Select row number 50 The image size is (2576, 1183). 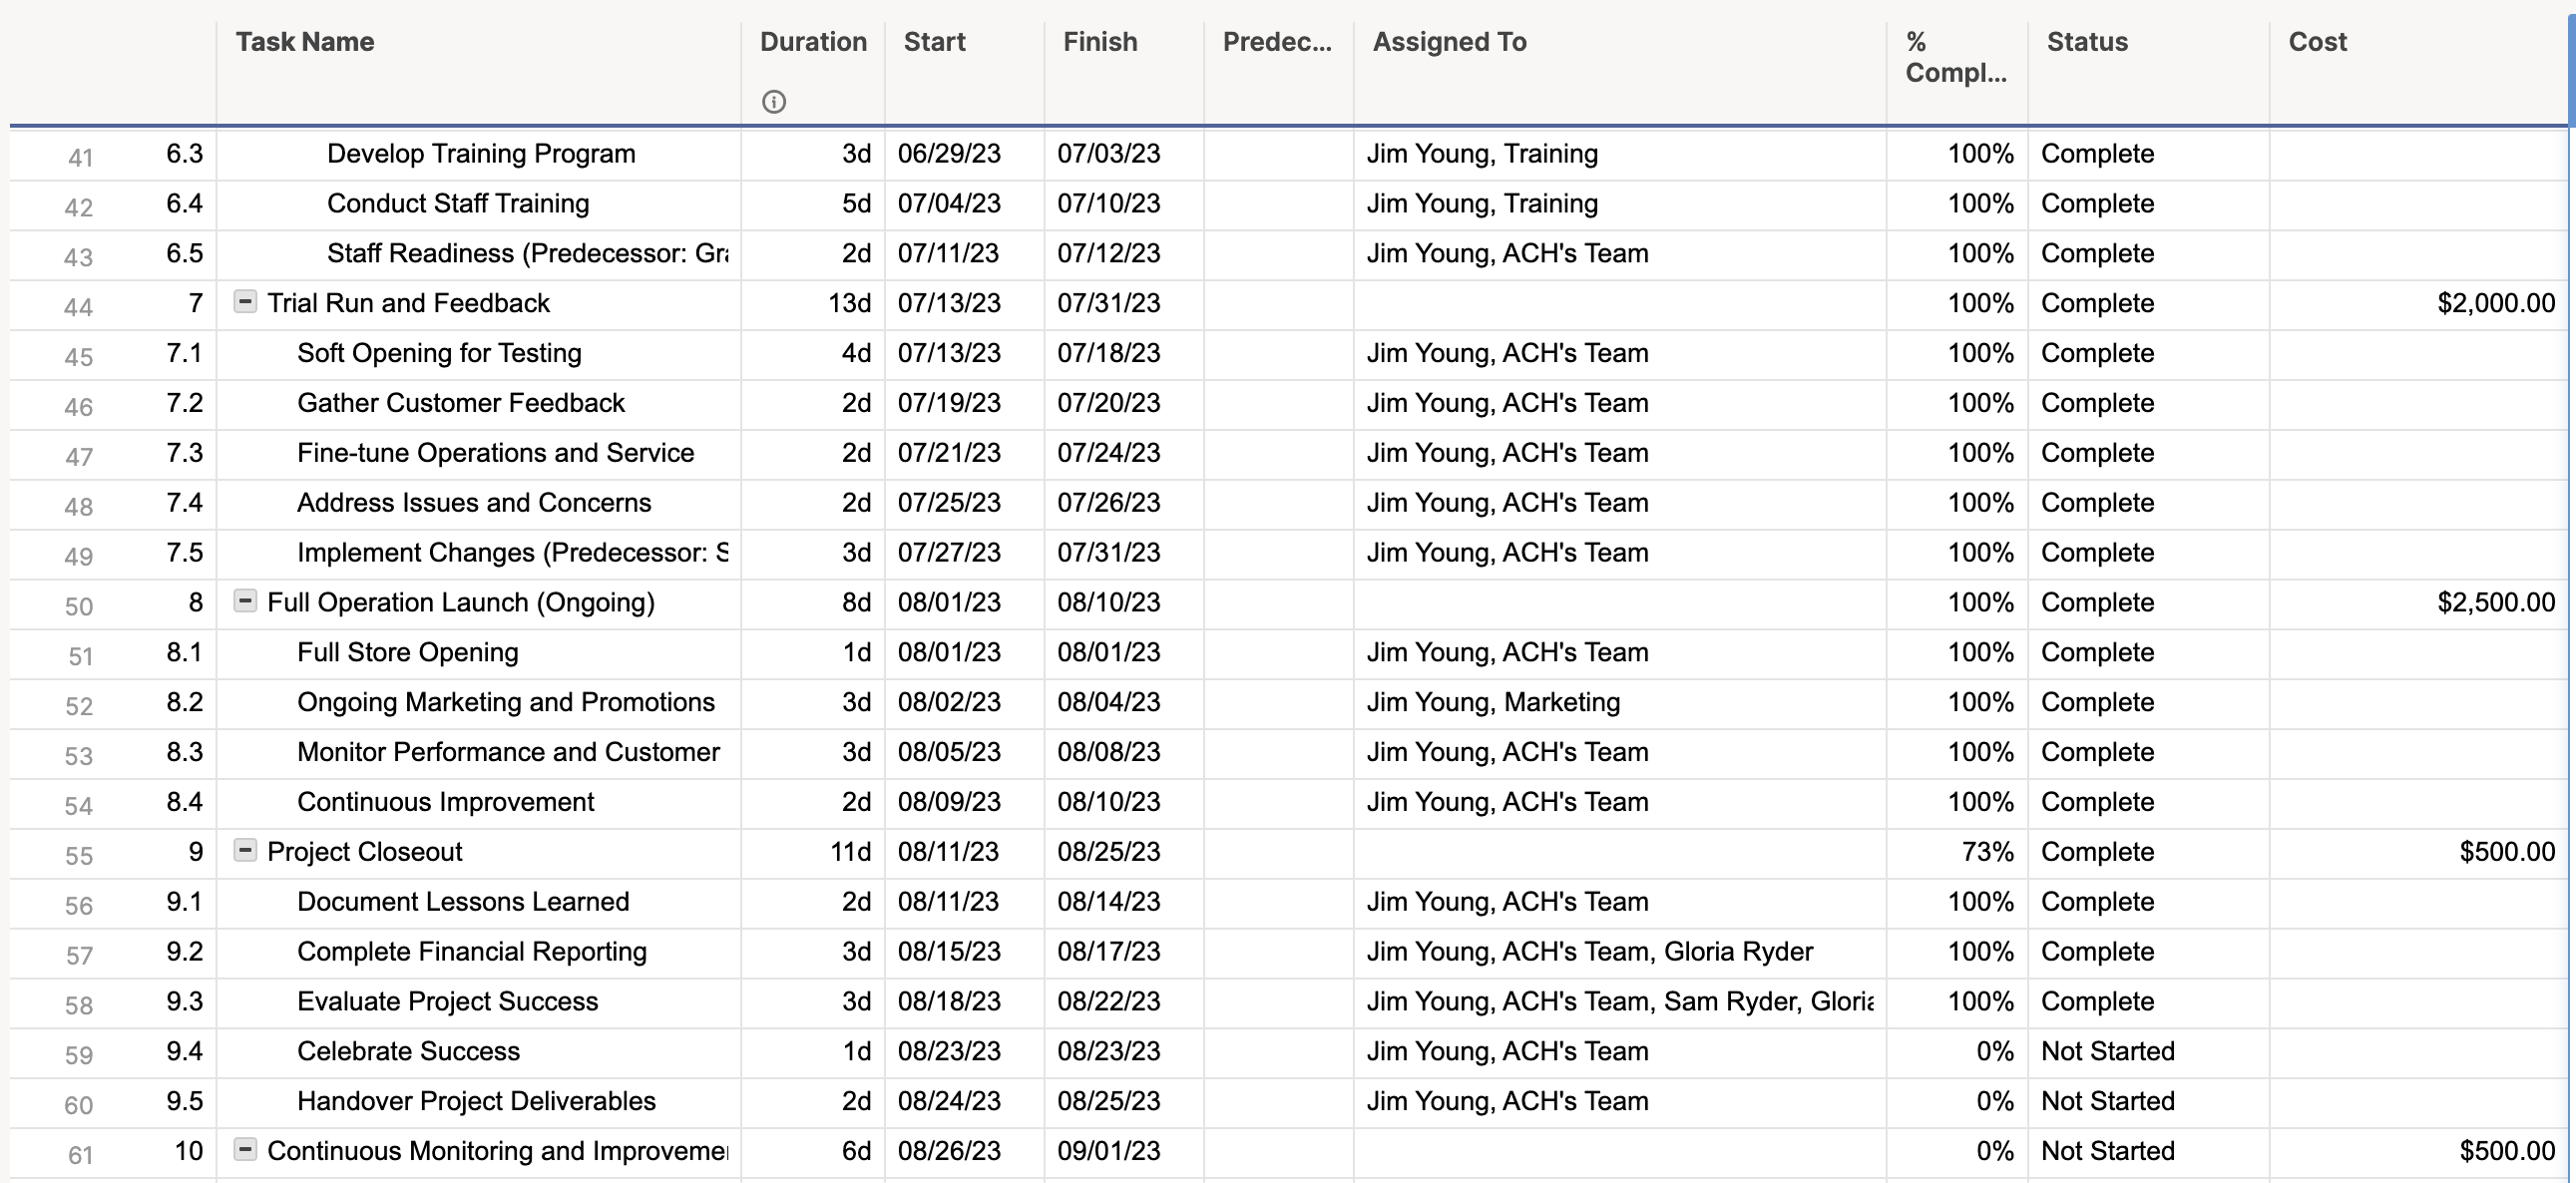(79, 605)
